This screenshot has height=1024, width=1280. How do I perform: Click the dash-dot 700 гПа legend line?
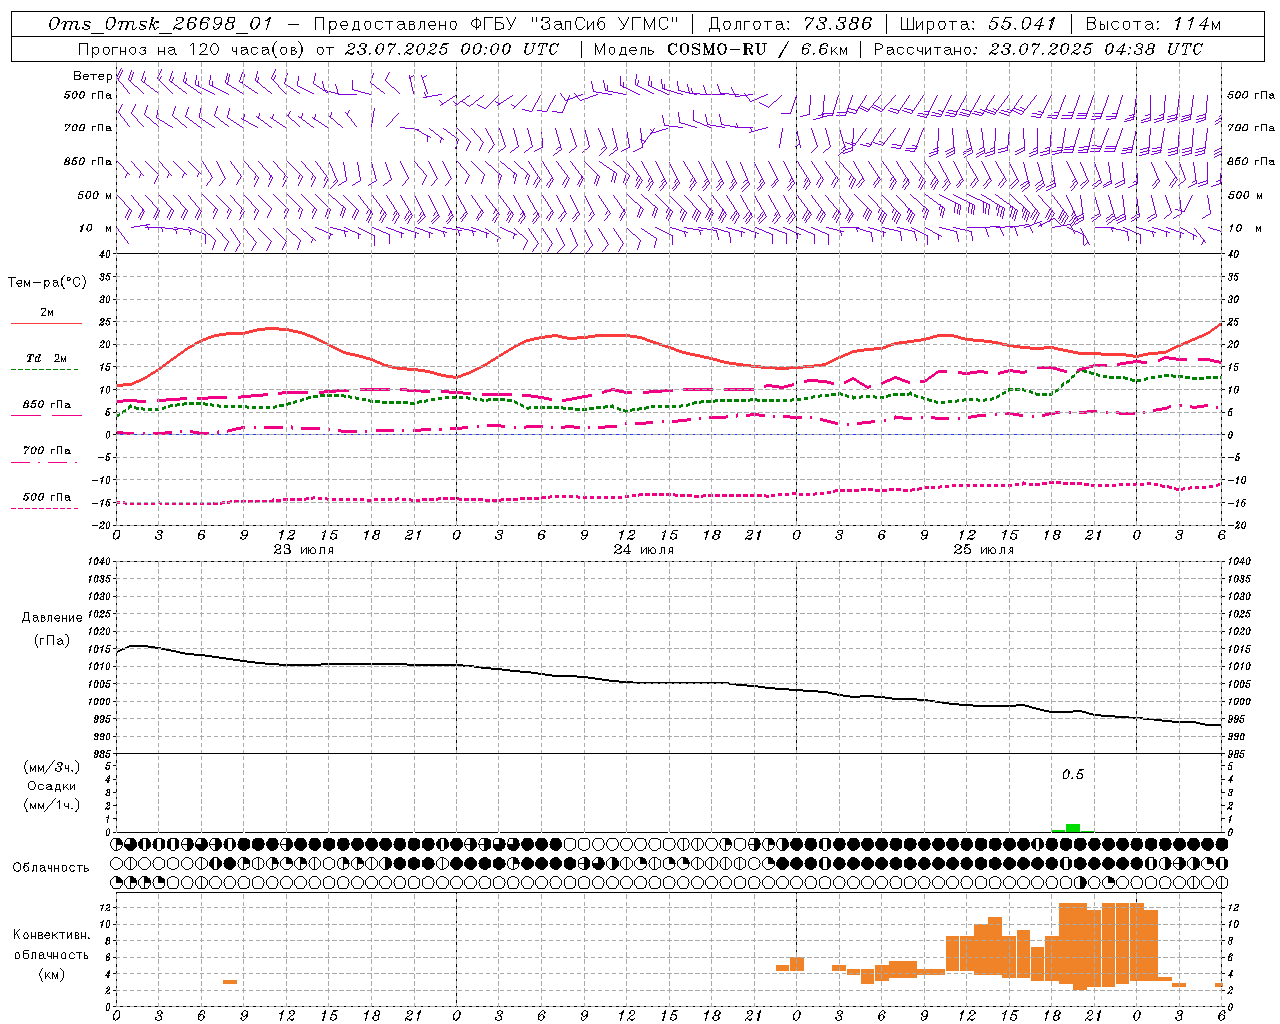[x=46, y=462]
